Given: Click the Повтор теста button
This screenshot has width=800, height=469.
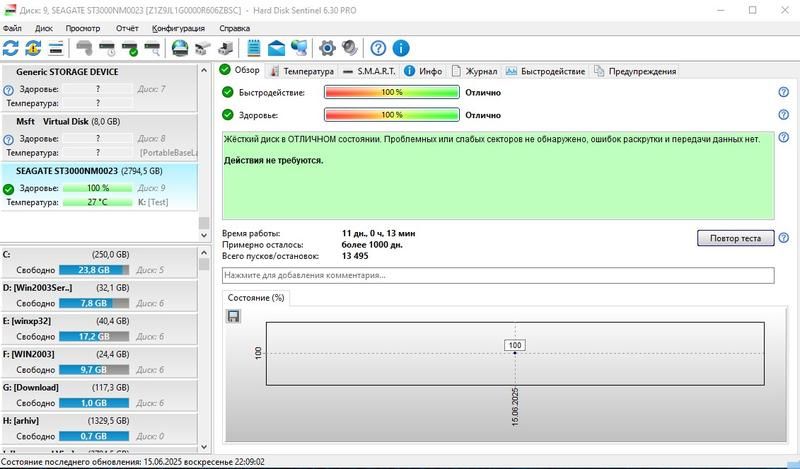Looking at the screenshot, I should 735,238.
